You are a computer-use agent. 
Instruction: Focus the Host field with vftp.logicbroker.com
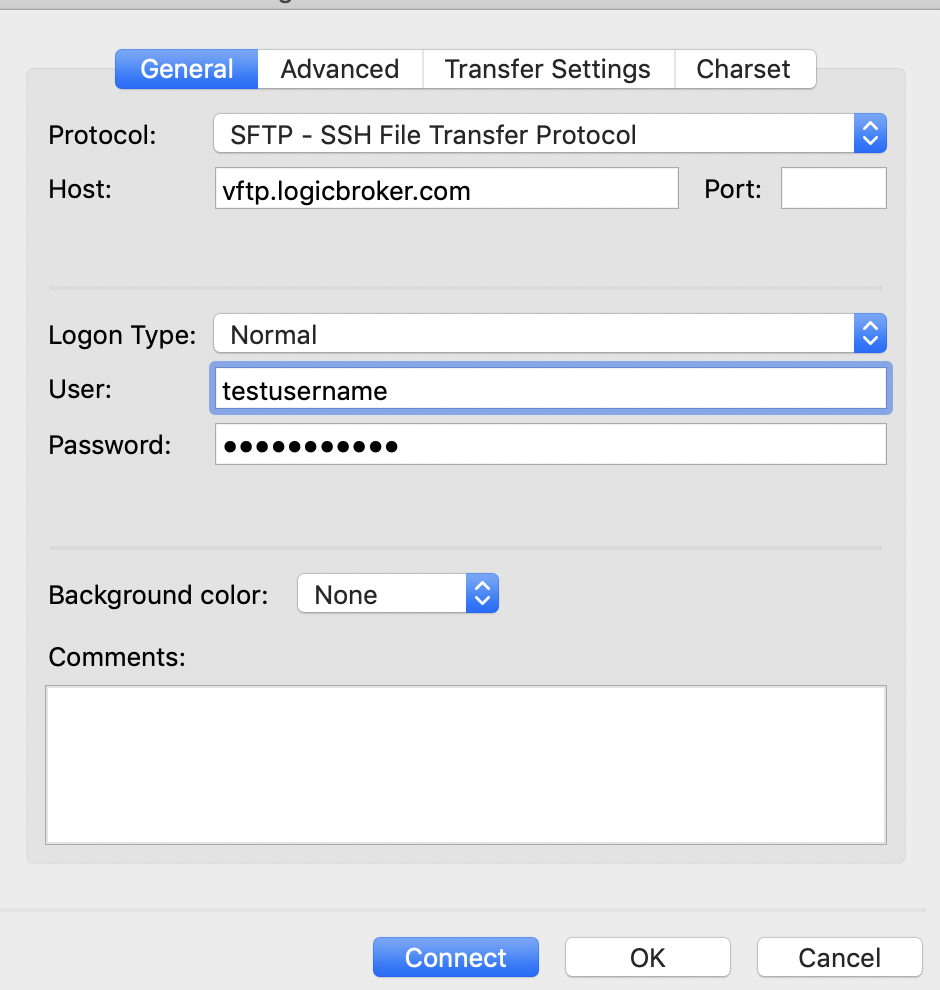point(446,189)
